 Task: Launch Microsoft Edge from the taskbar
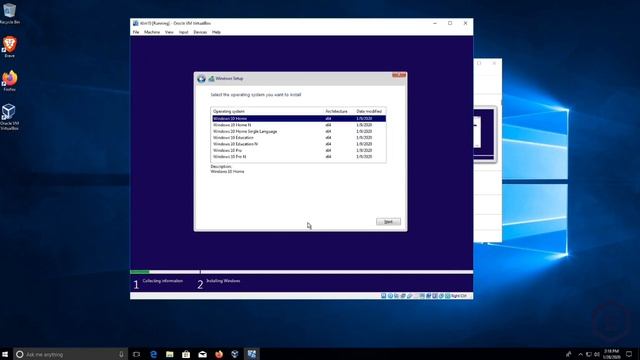(x=153, y=354)
